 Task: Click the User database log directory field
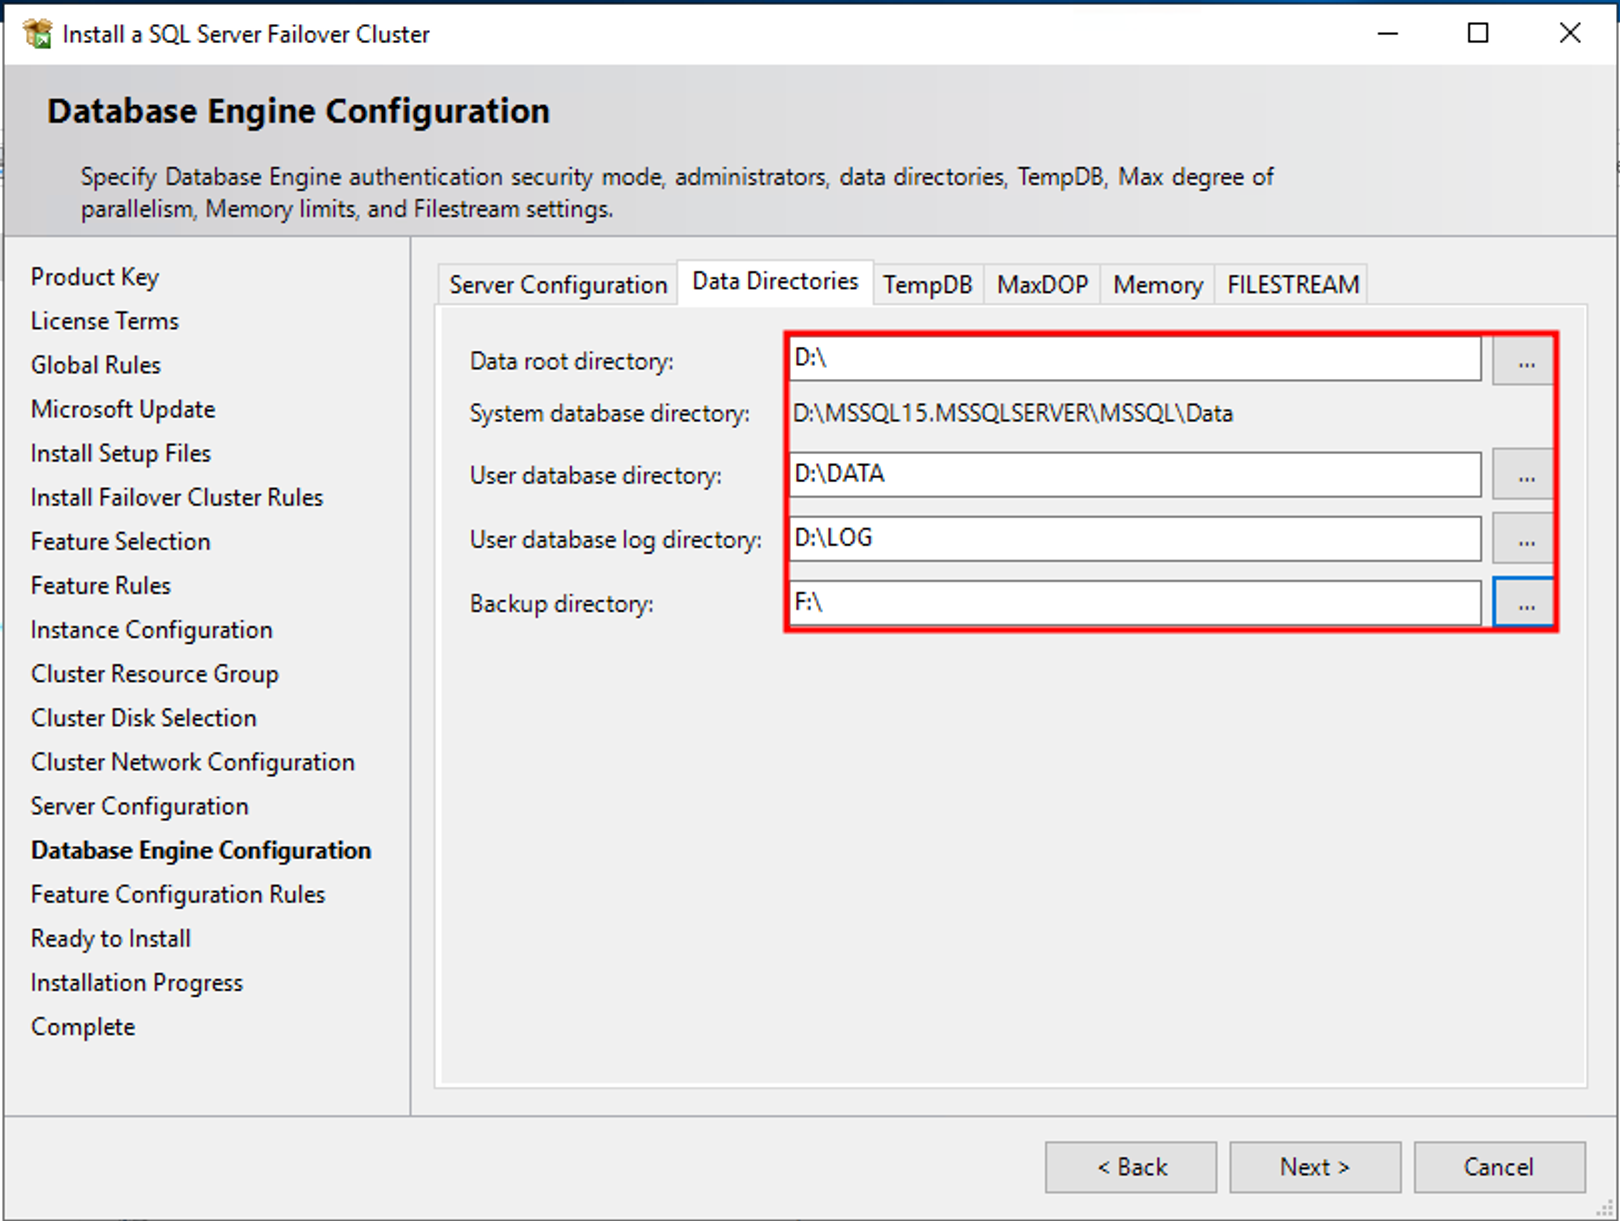pos(1135,539)
